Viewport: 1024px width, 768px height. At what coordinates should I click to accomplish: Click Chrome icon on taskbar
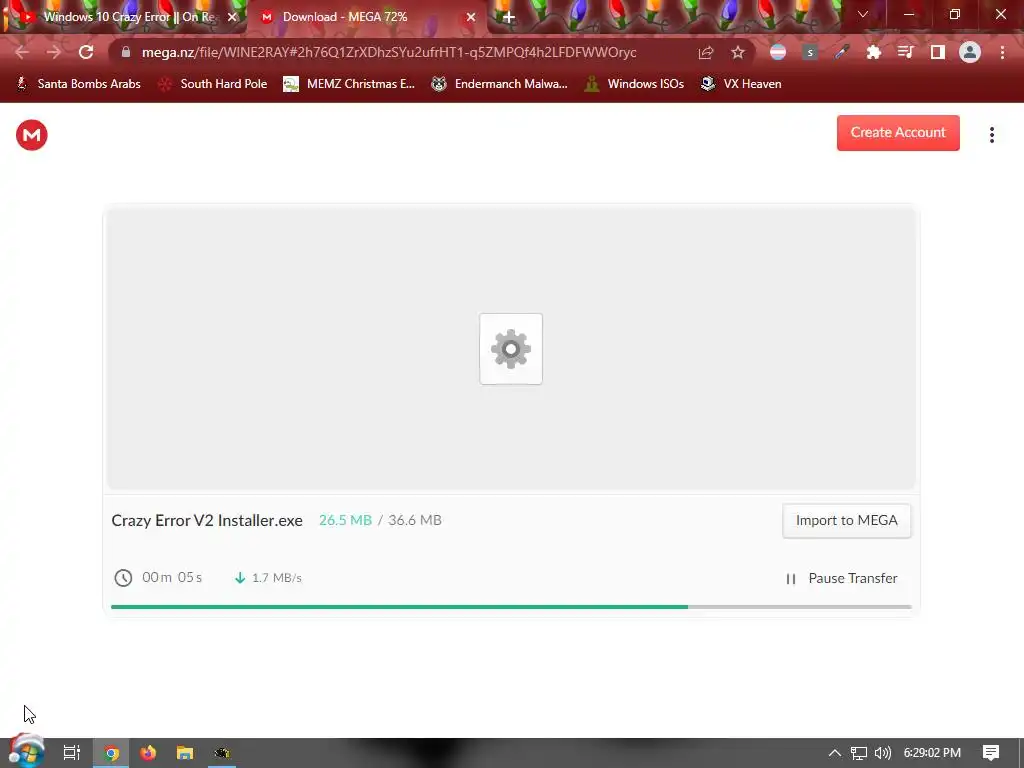click(112, 753)
